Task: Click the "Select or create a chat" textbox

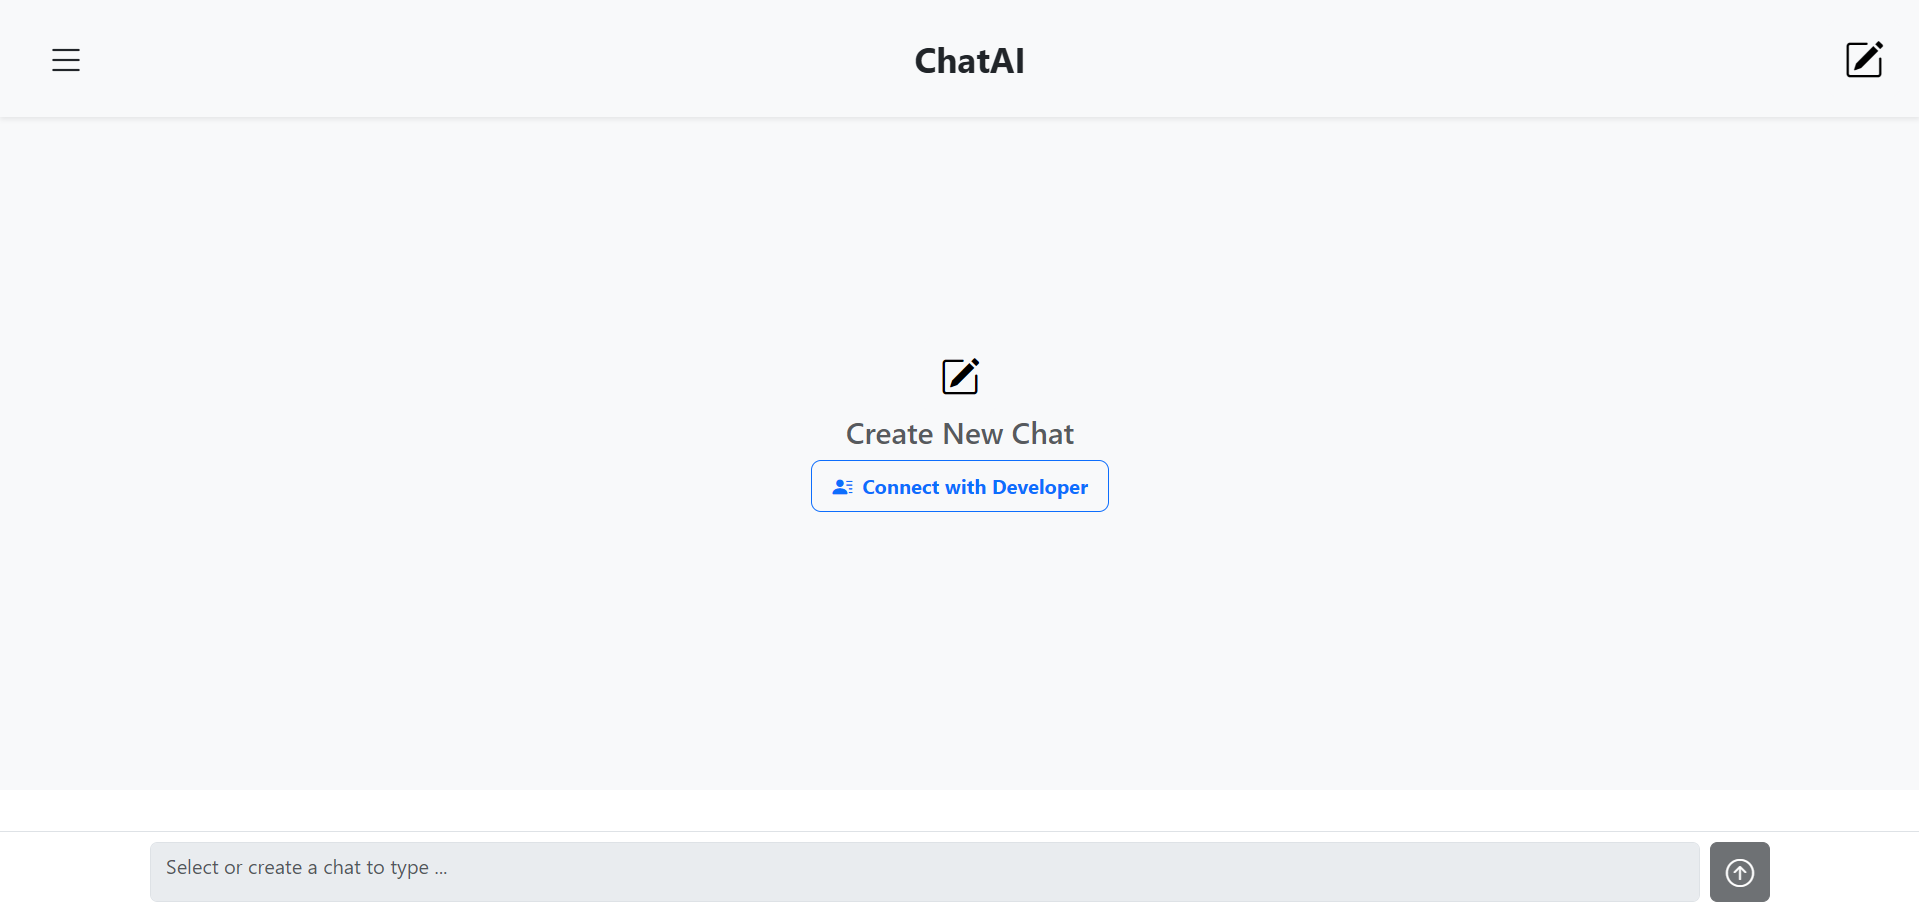Action: pos(924,871)
